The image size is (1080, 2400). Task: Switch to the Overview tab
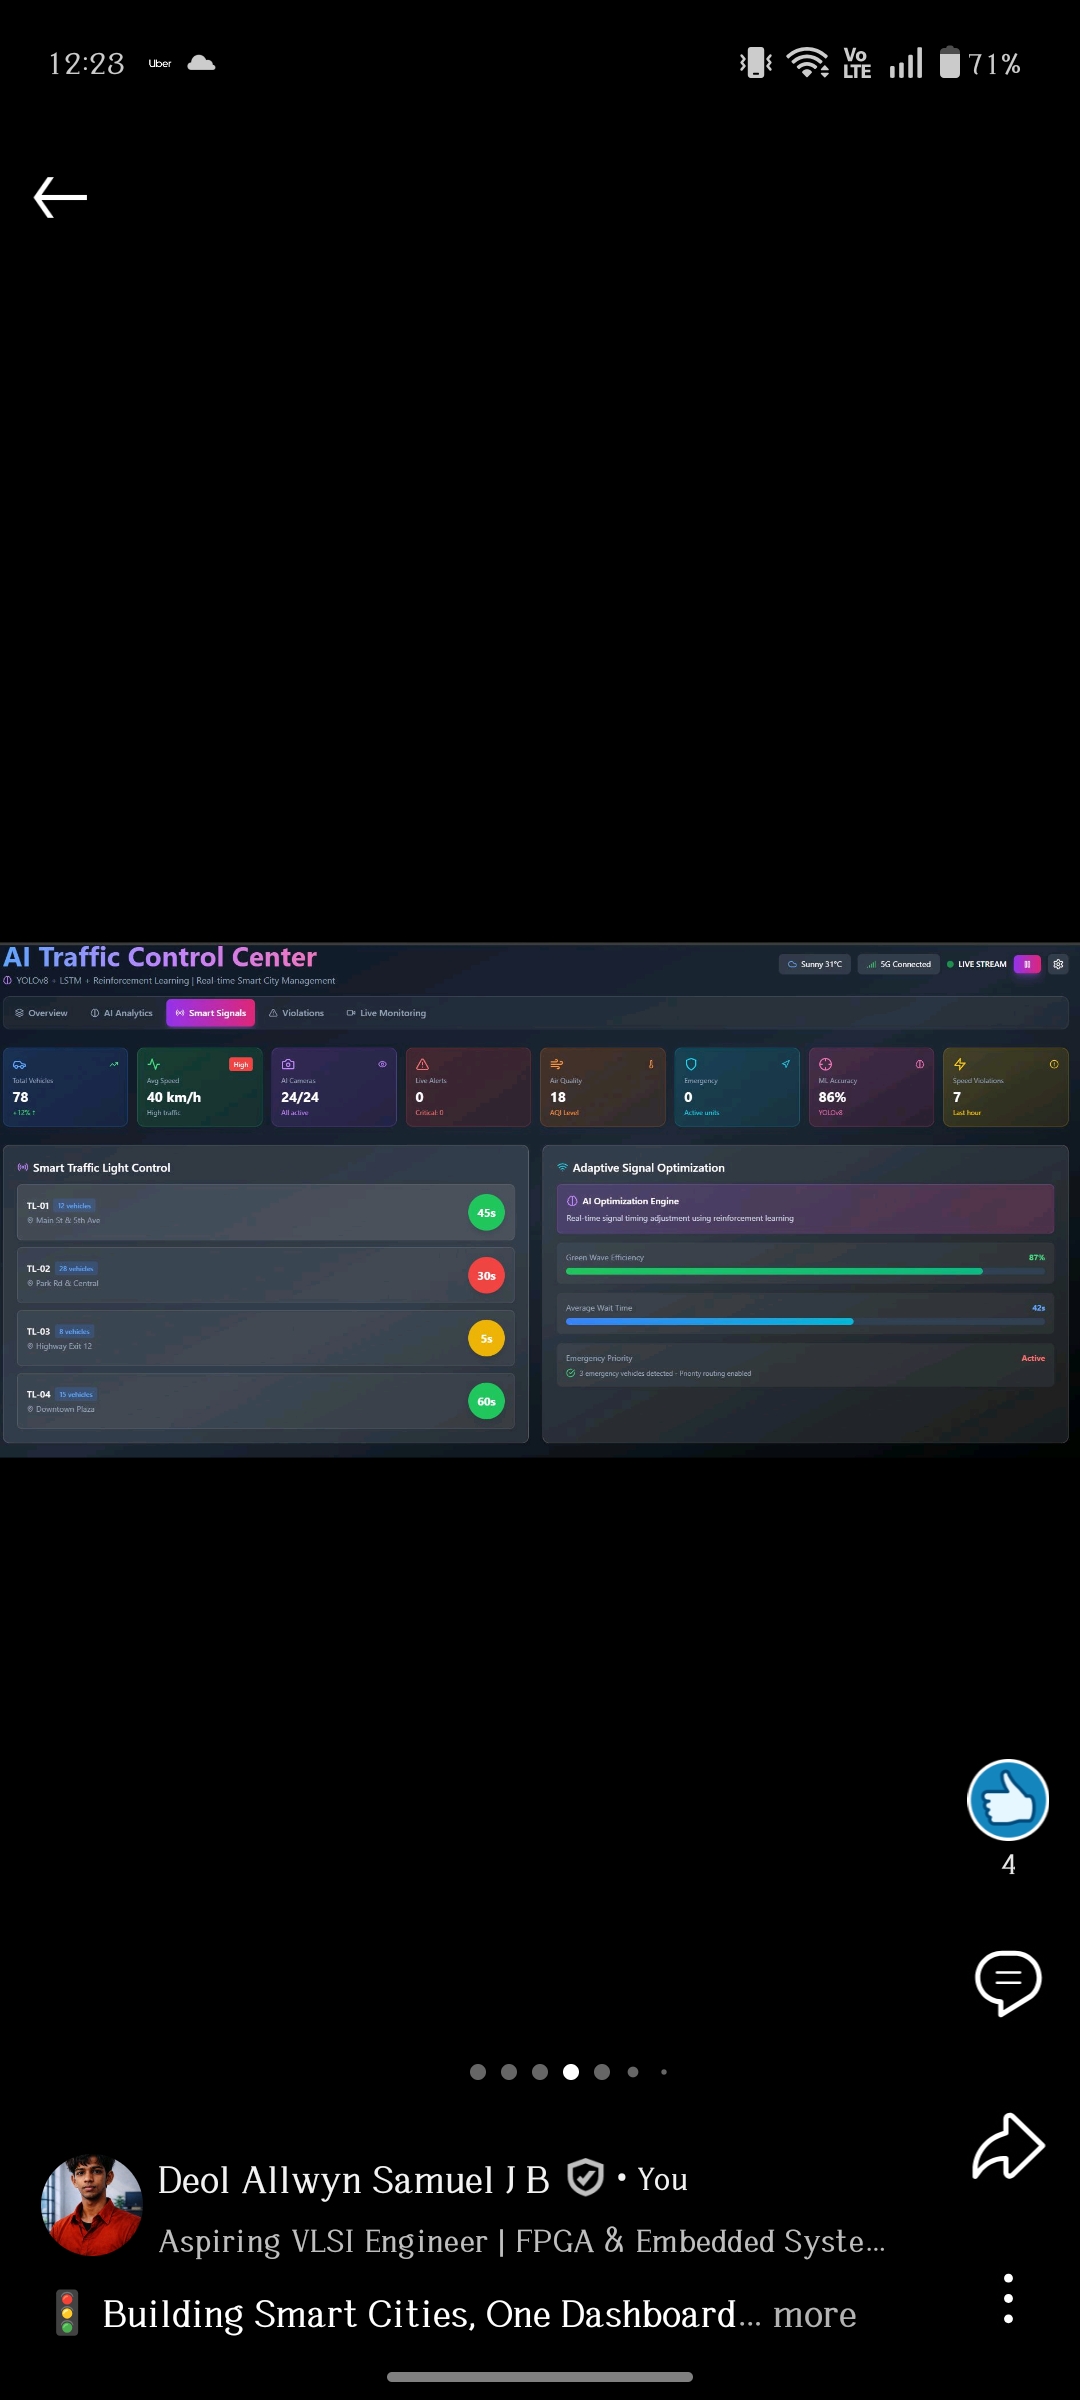[41, 1013]
